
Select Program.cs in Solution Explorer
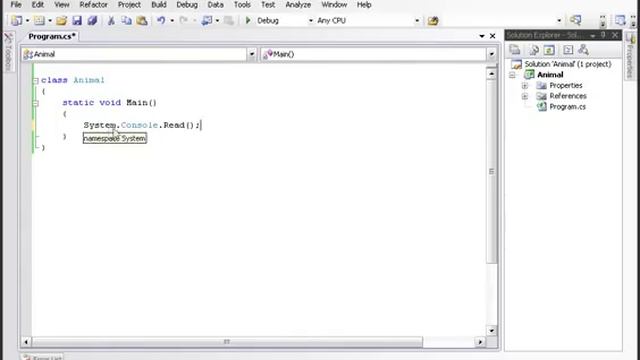click(x=567, y=107)
